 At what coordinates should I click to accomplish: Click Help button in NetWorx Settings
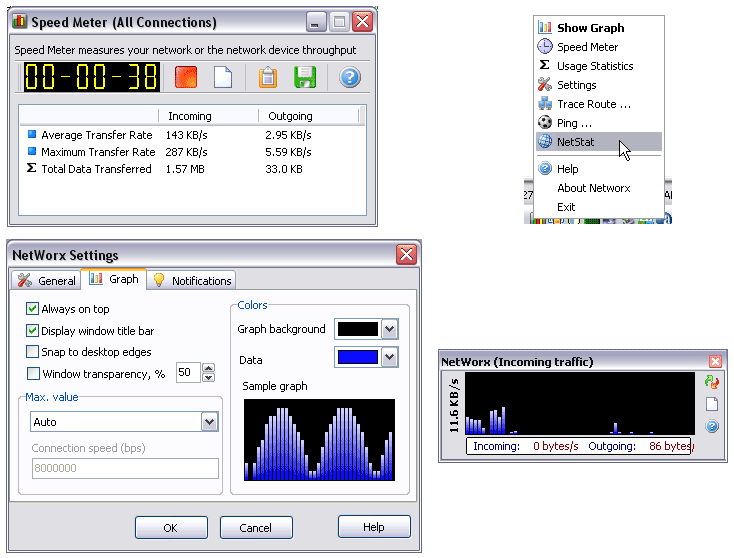click(x=374, y=527)
